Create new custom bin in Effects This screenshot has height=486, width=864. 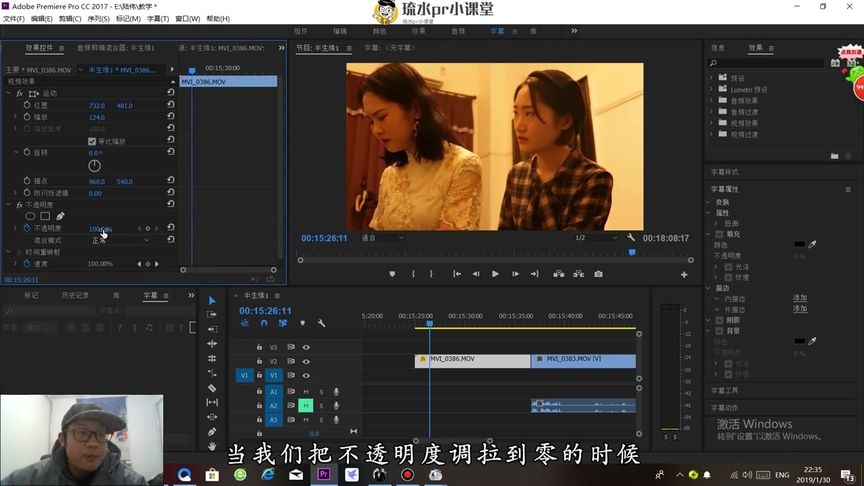(835, 156)
